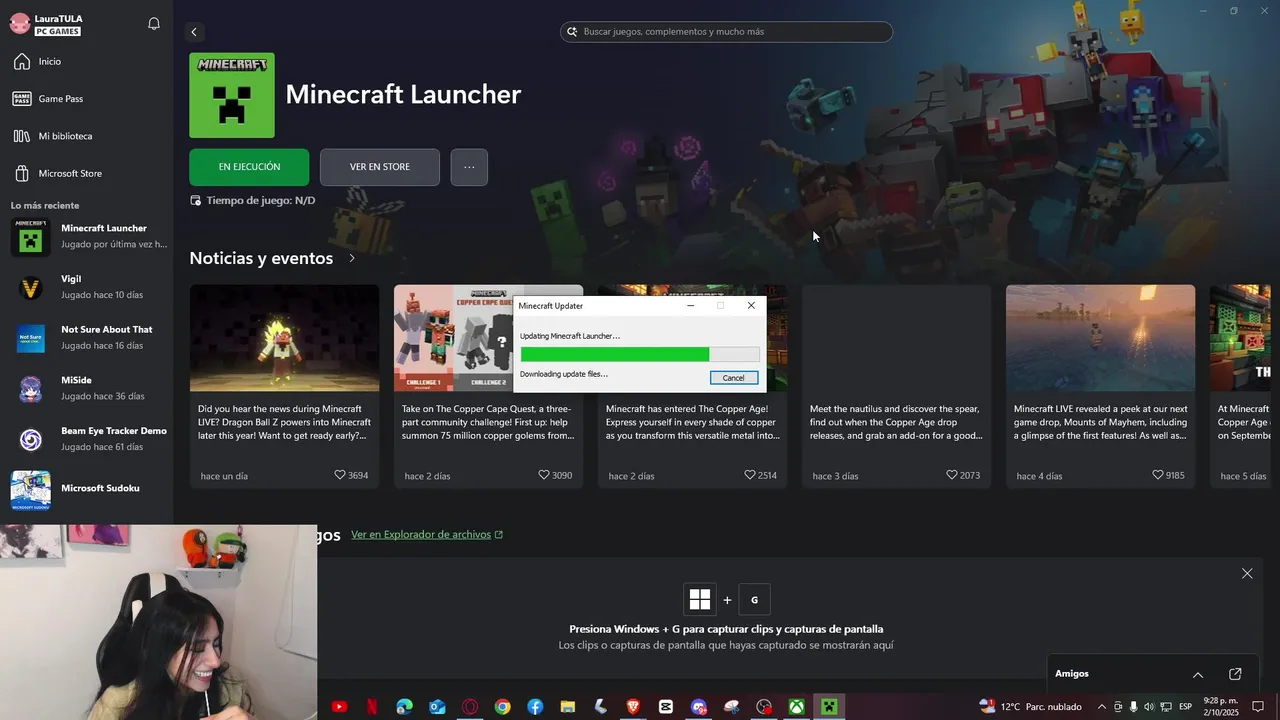Screen dimensions: 1280x720
Task: Open Opera browser from the taskbar
Action: pyautogui.click(x=470, y=707)
